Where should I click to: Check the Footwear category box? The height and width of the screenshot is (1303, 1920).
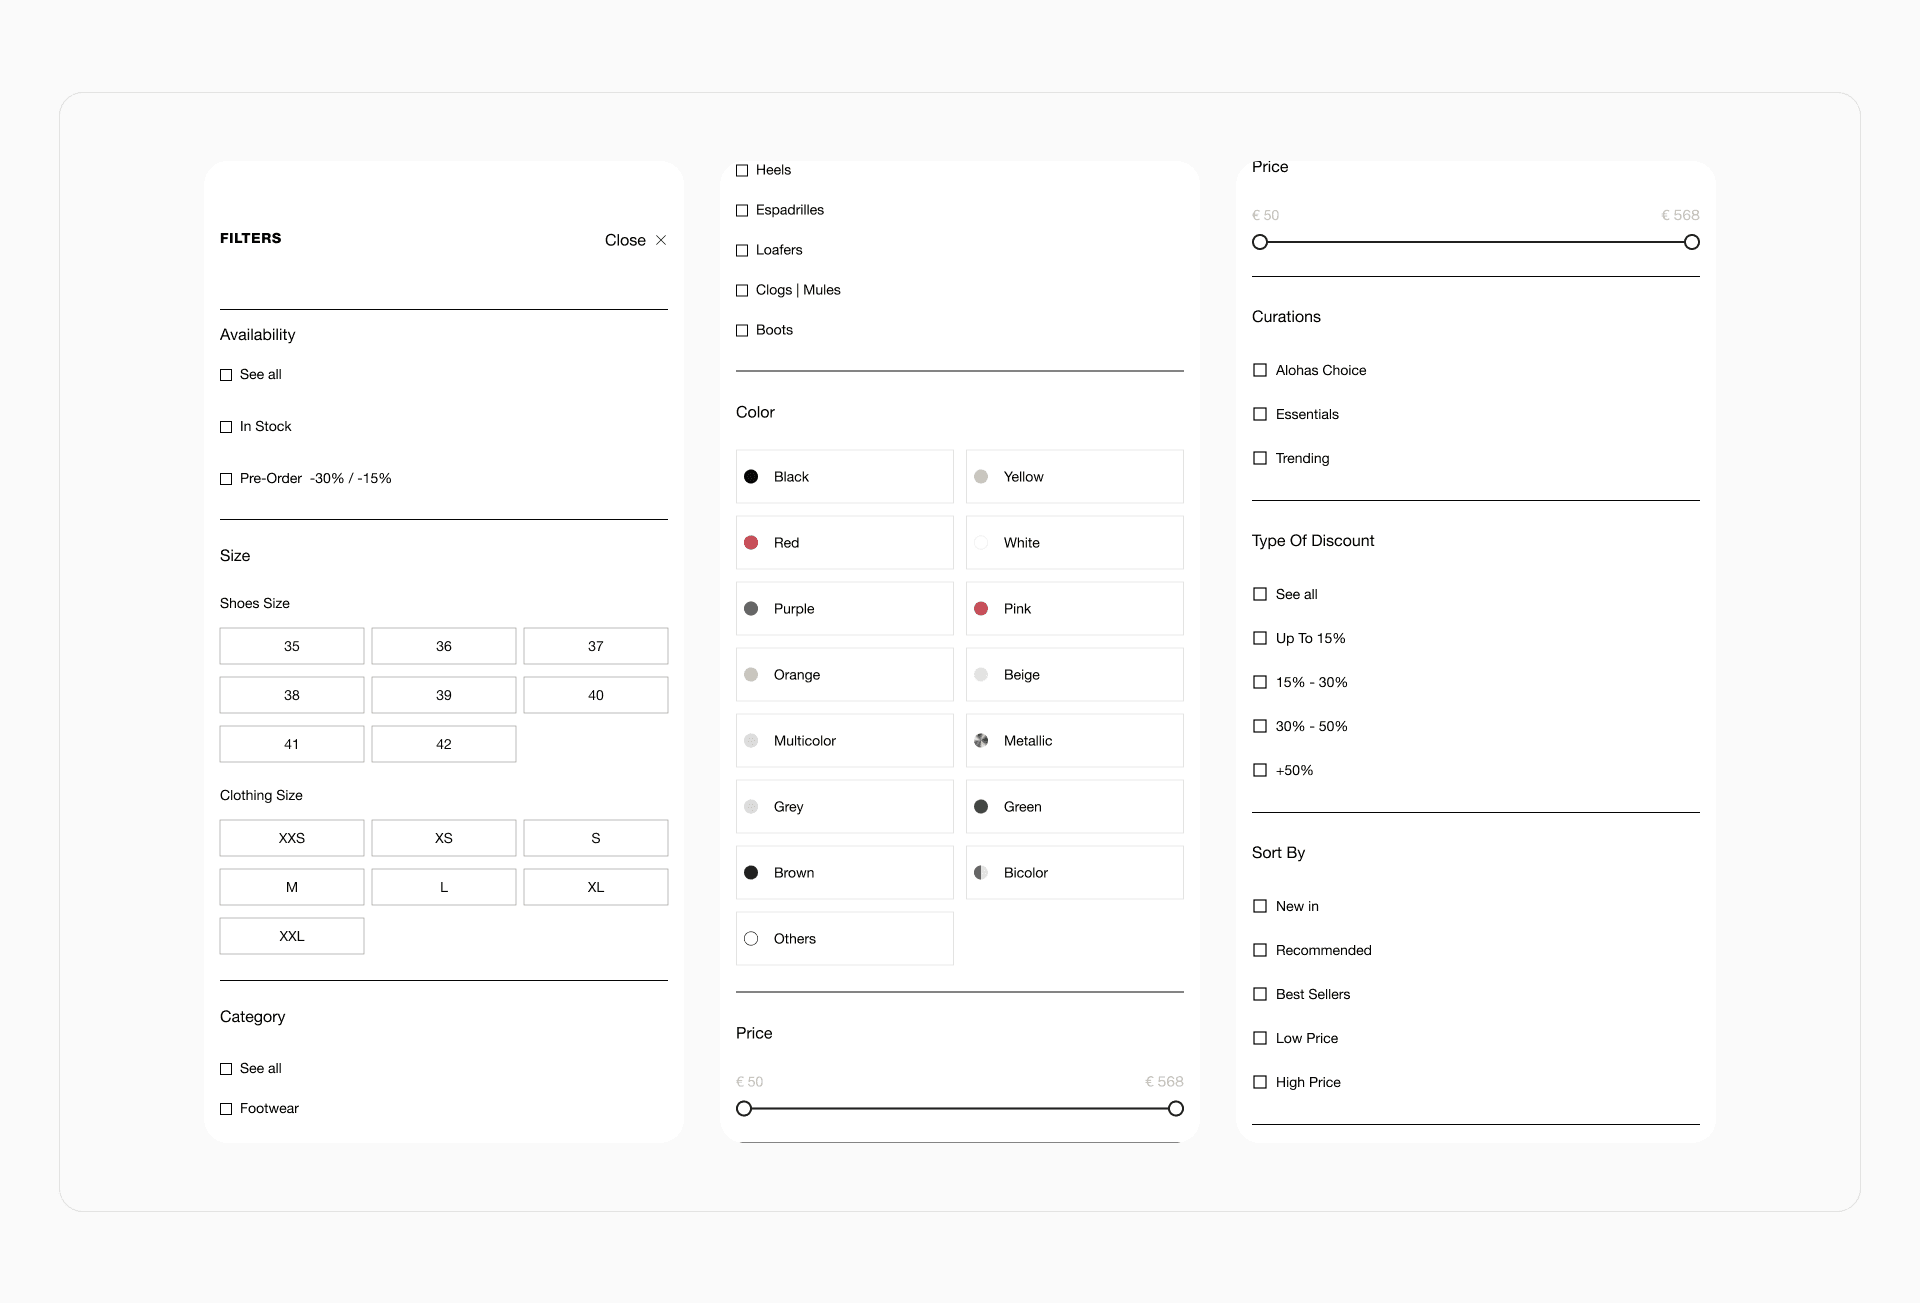(226, 1109)
